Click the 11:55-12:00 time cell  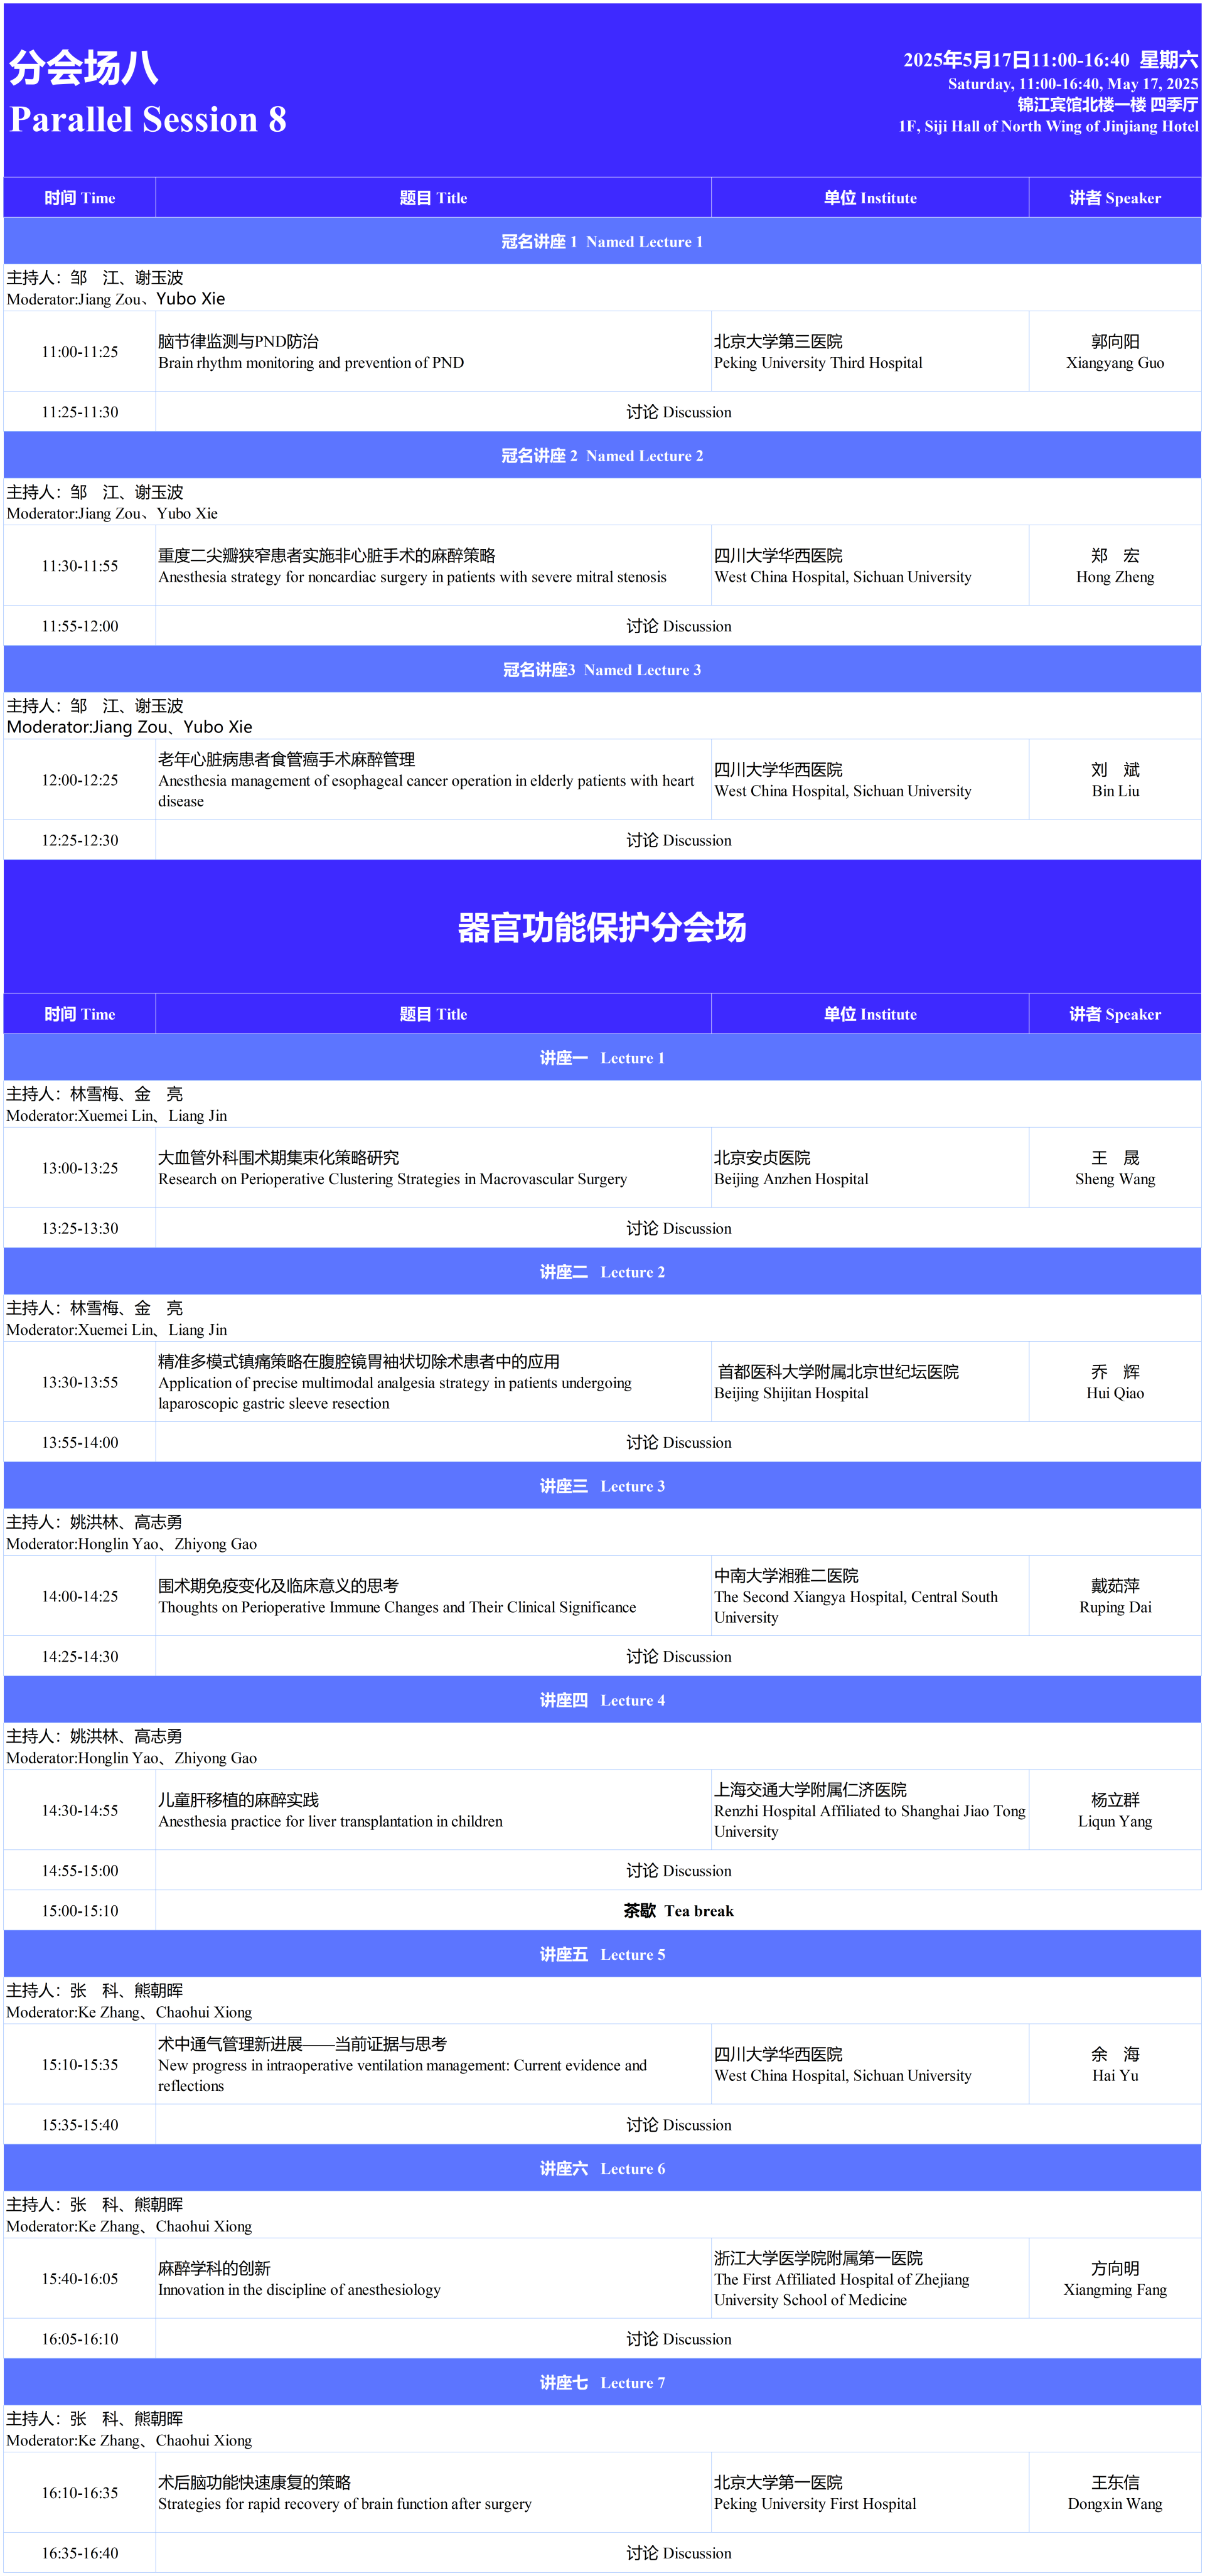click(x=80, y=626)
